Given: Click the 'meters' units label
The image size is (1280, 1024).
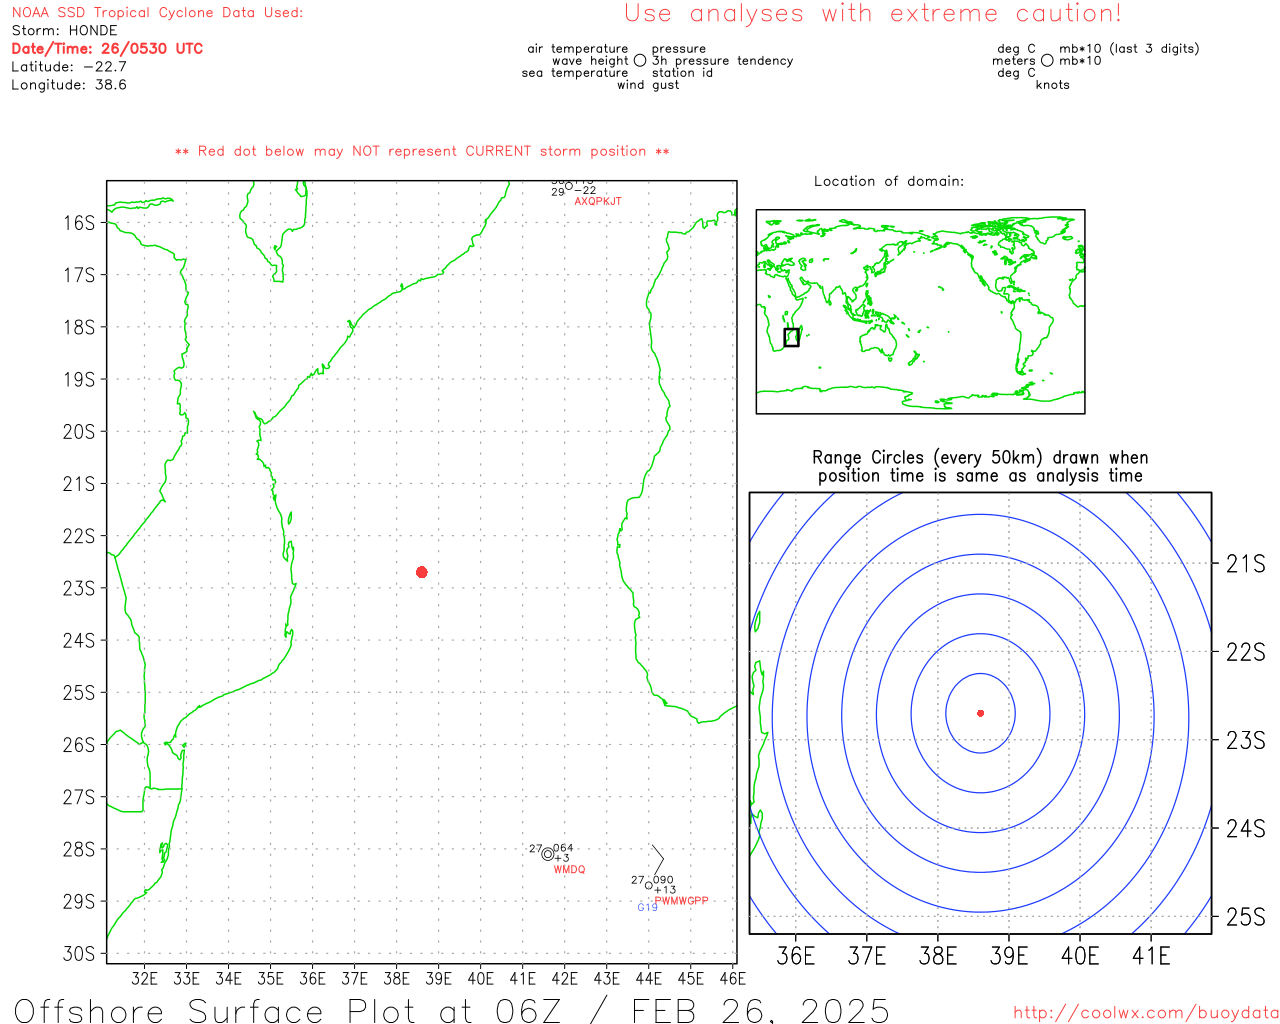Looking at the screenshot, I should point(1013,61).
